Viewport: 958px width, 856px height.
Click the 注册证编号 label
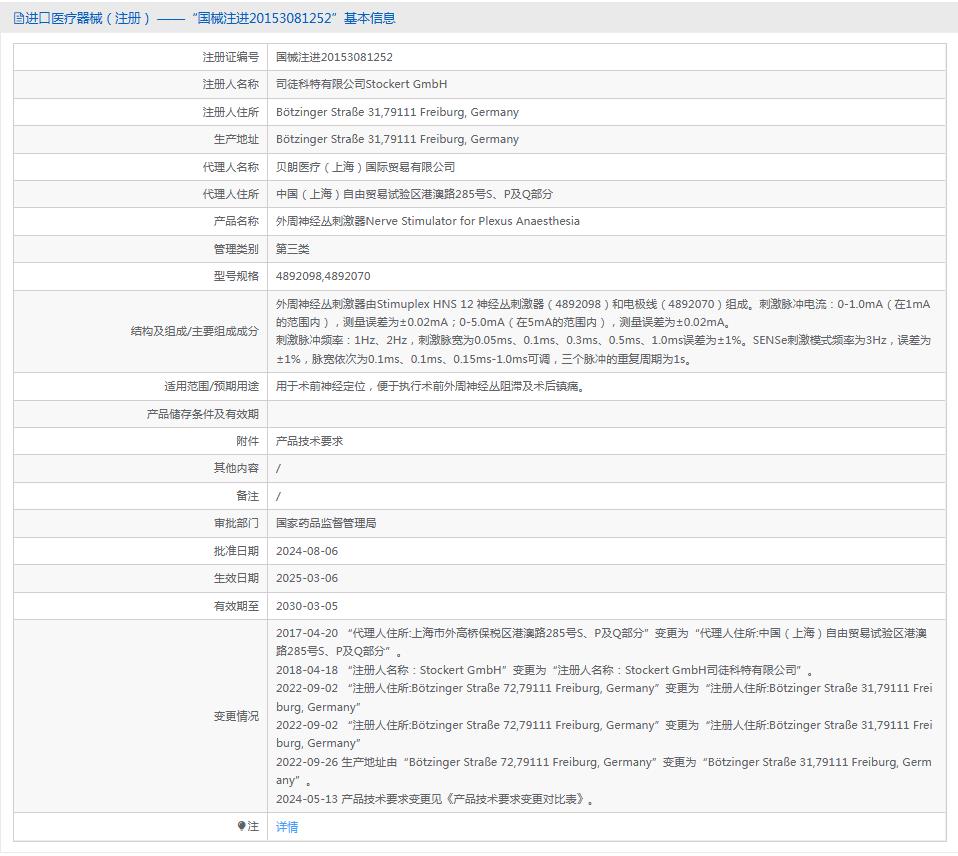[230, 57]
